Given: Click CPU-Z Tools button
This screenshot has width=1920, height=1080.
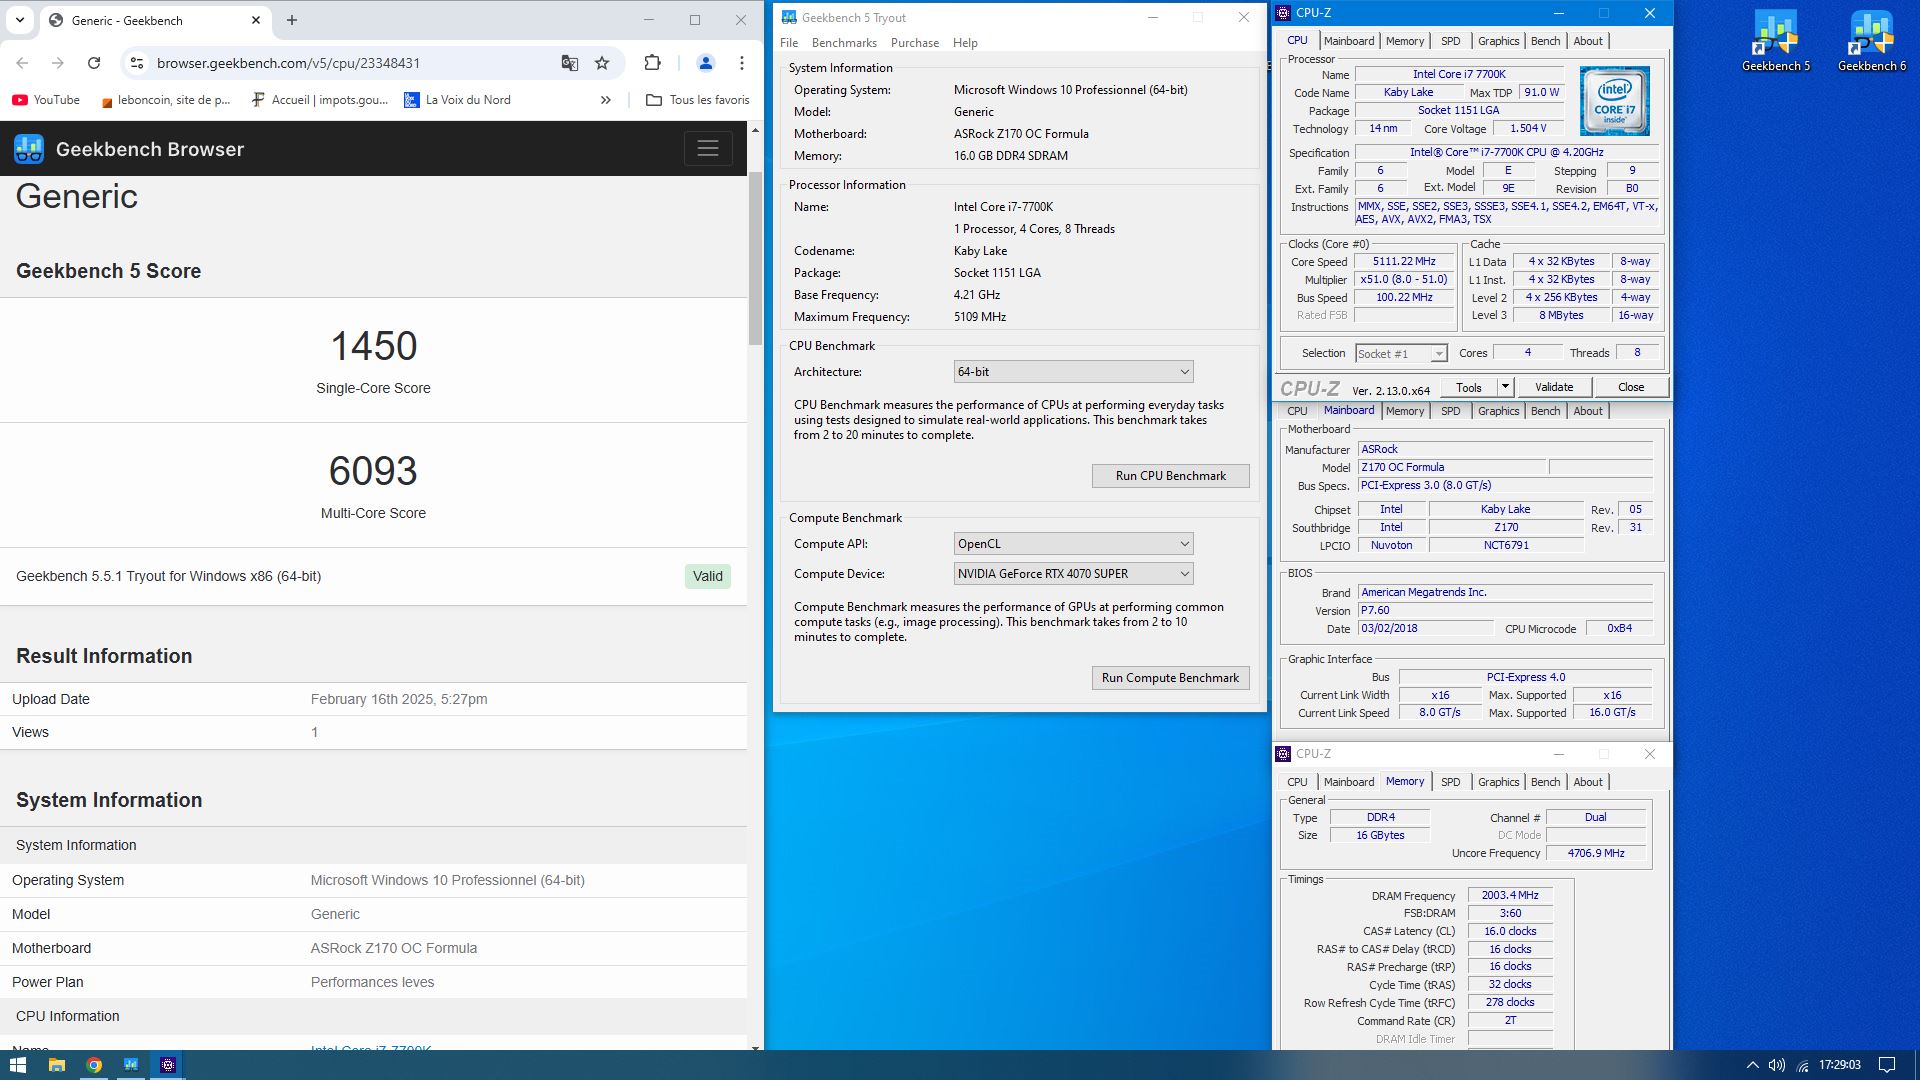Looking at the screenshot, I should [1468, 387].
